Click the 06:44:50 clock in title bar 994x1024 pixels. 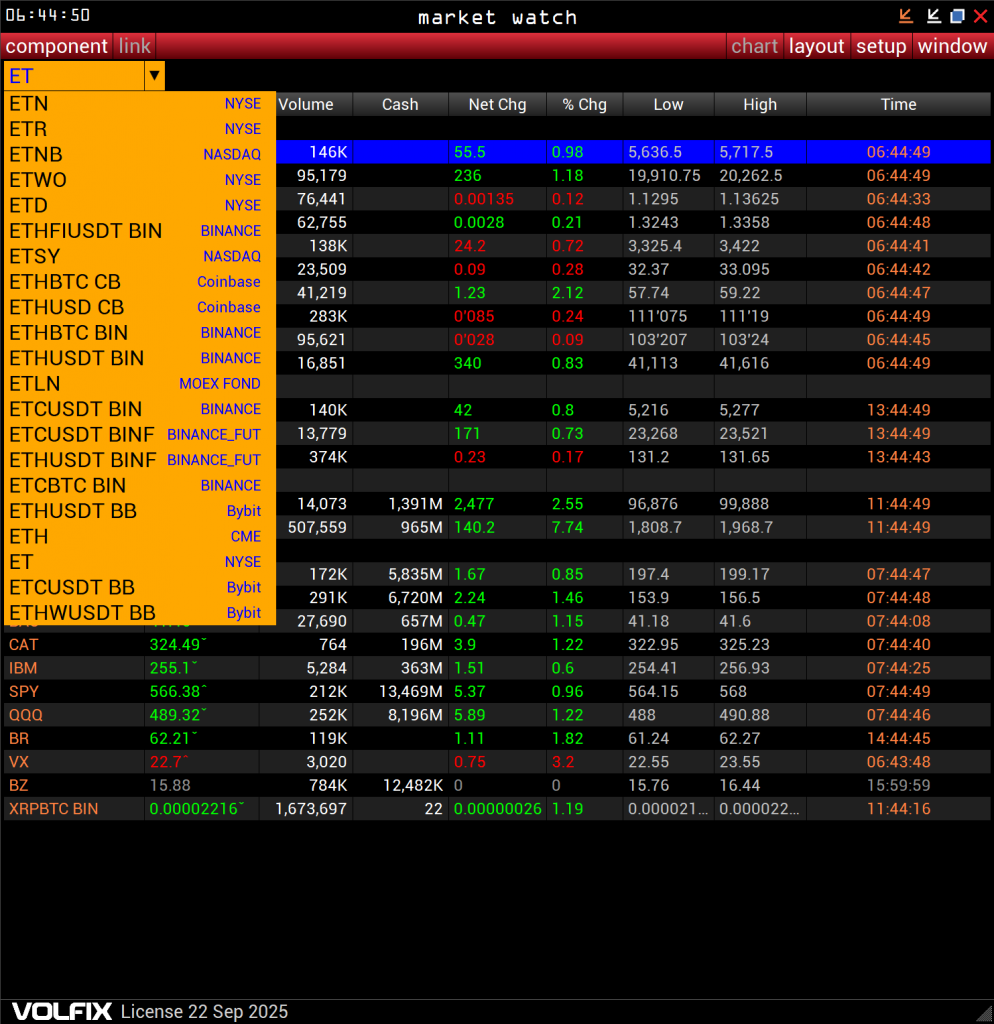[x=48, y=15]
